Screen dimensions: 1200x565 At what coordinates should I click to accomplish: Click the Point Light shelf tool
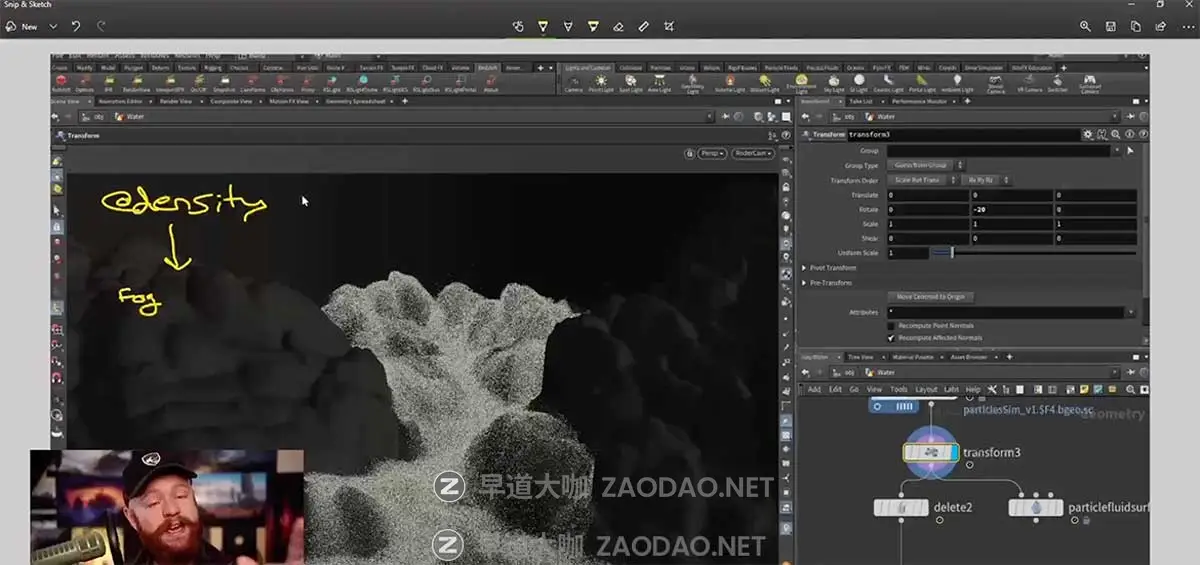[601, 84]
